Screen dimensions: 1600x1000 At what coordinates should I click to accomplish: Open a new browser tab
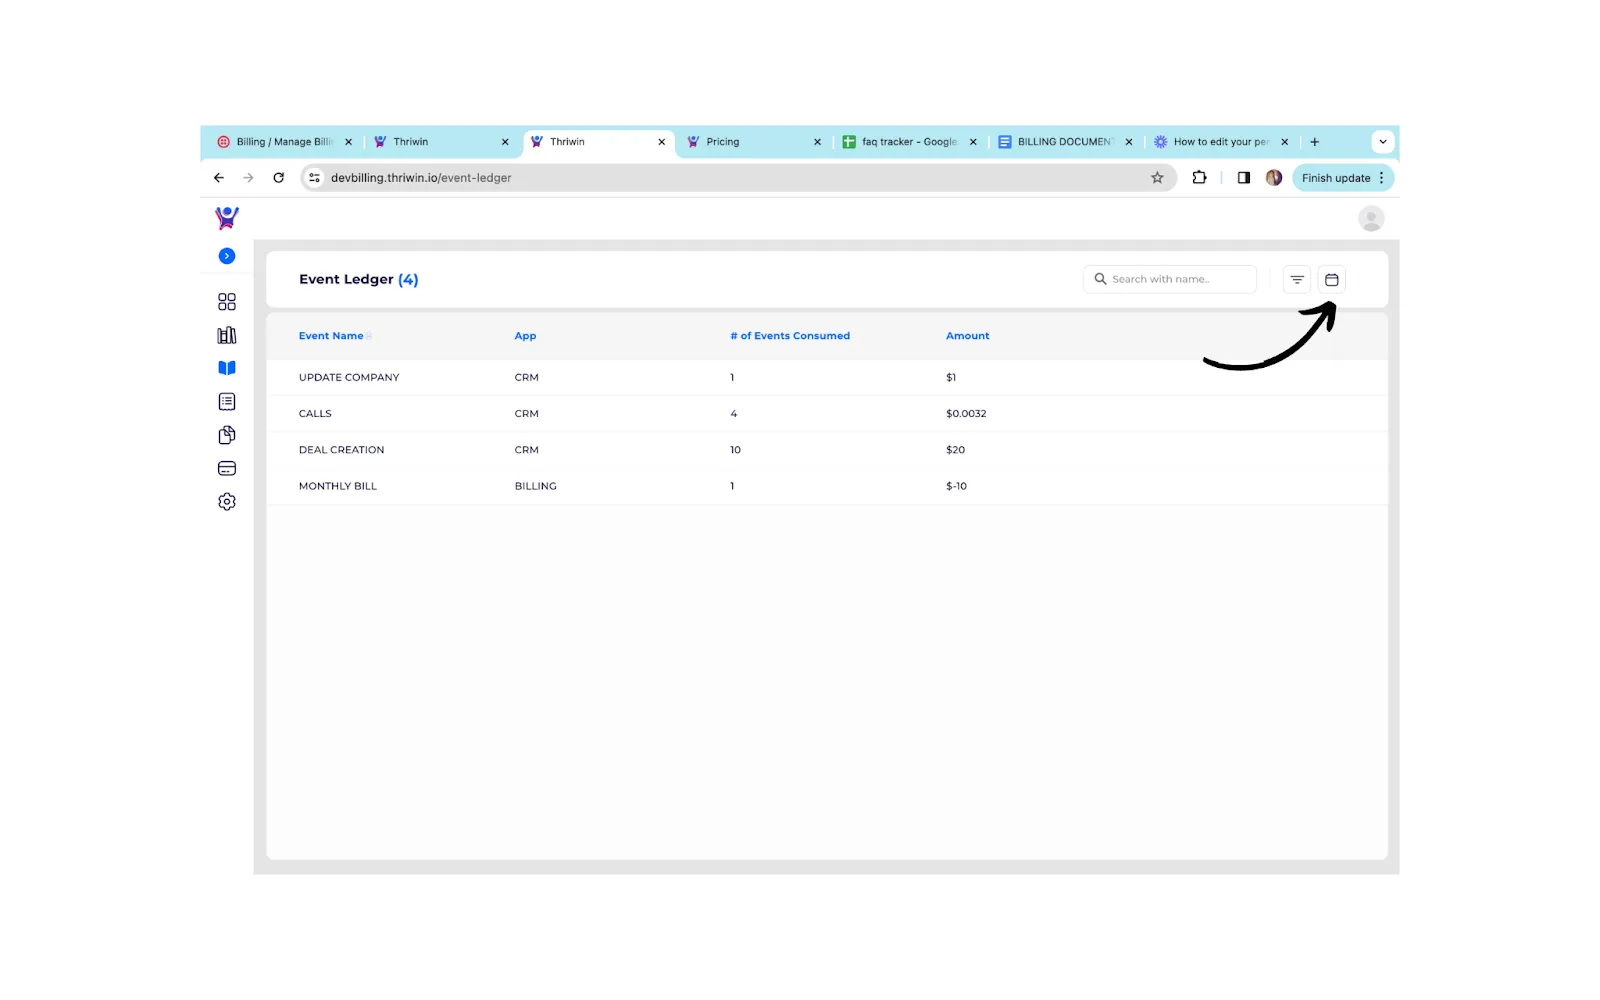click(x=1315, y=142)
